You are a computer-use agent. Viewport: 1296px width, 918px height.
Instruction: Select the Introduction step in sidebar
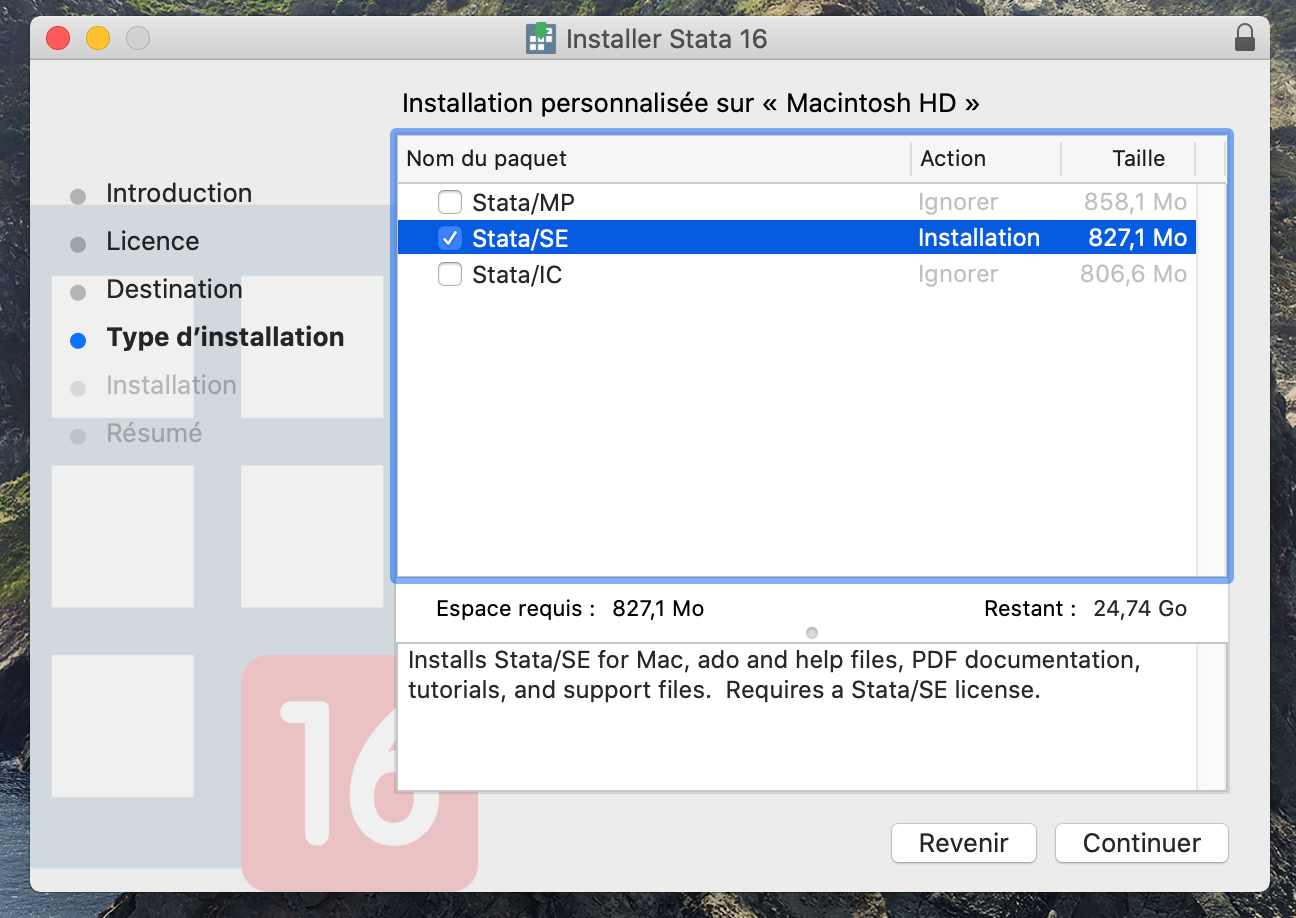[179, 194]
